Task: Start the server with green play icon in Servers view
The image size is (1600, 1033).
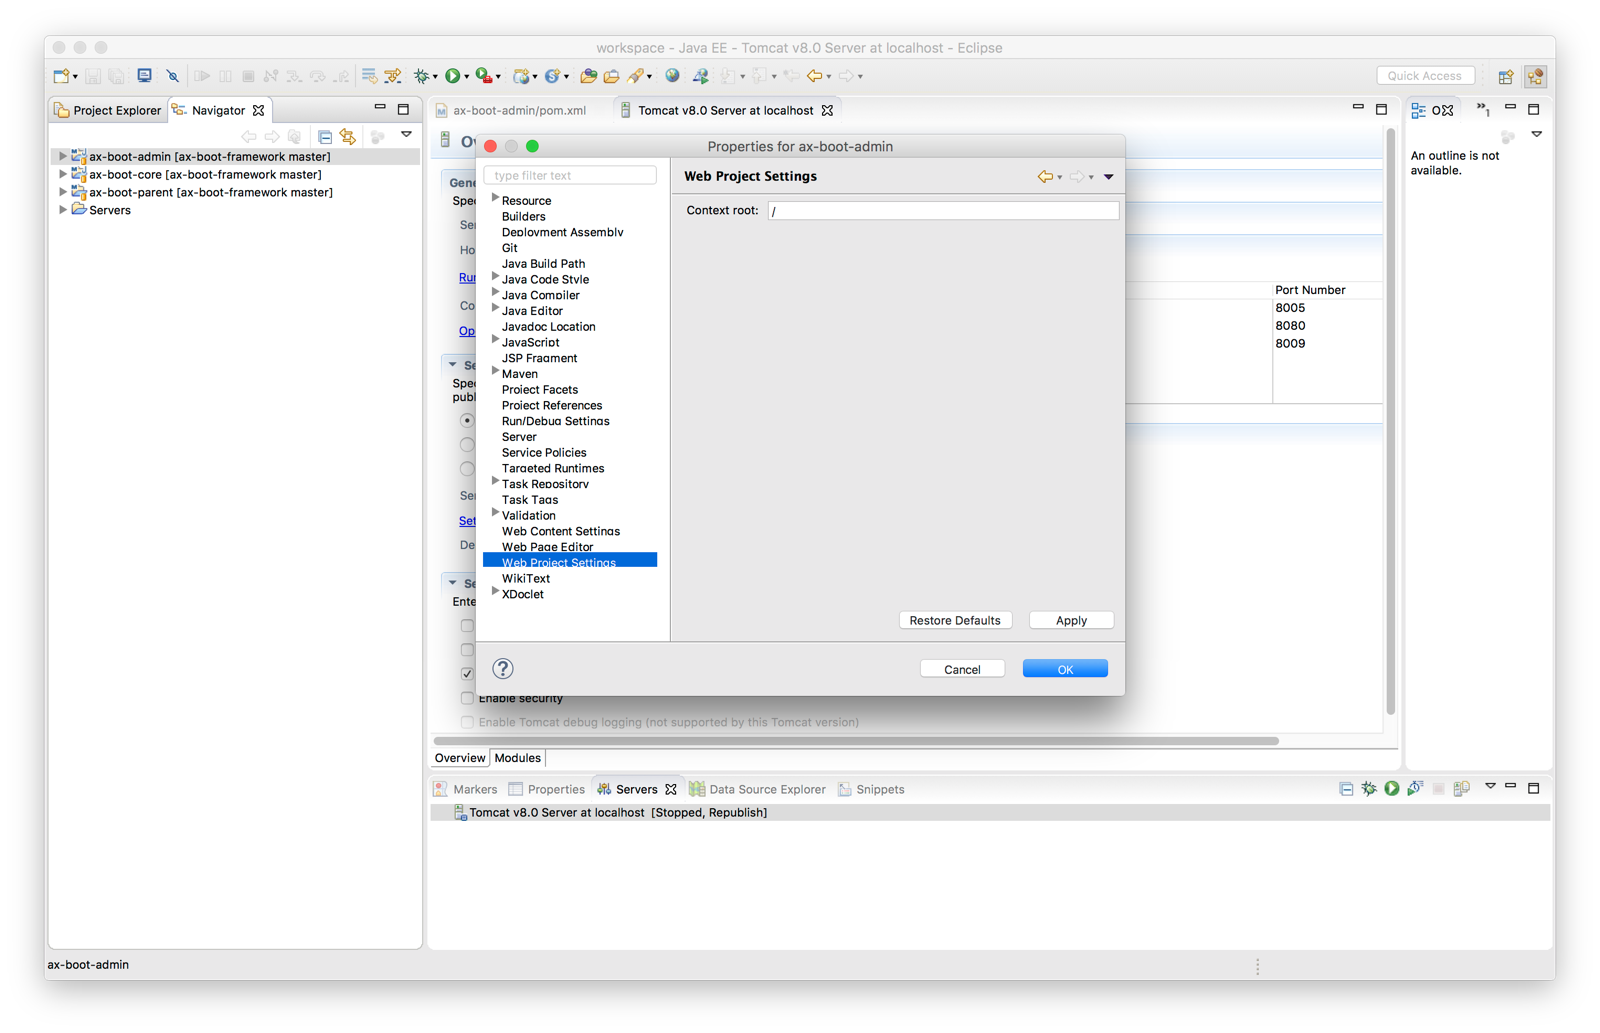Action: [x=1392, y=789]
